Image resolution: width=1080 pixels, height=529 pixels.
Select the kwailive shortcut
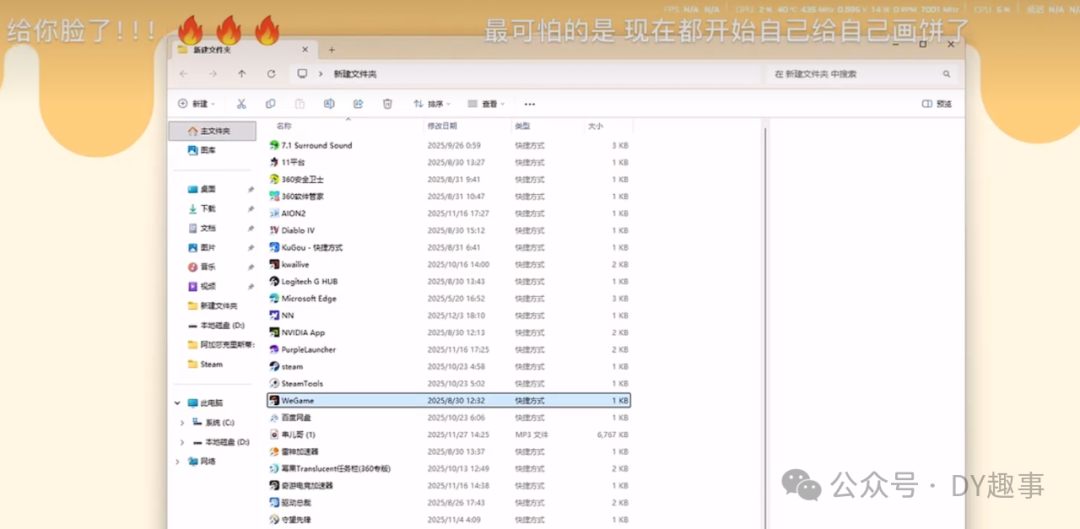pyautogui.click(x=449, y=264)
